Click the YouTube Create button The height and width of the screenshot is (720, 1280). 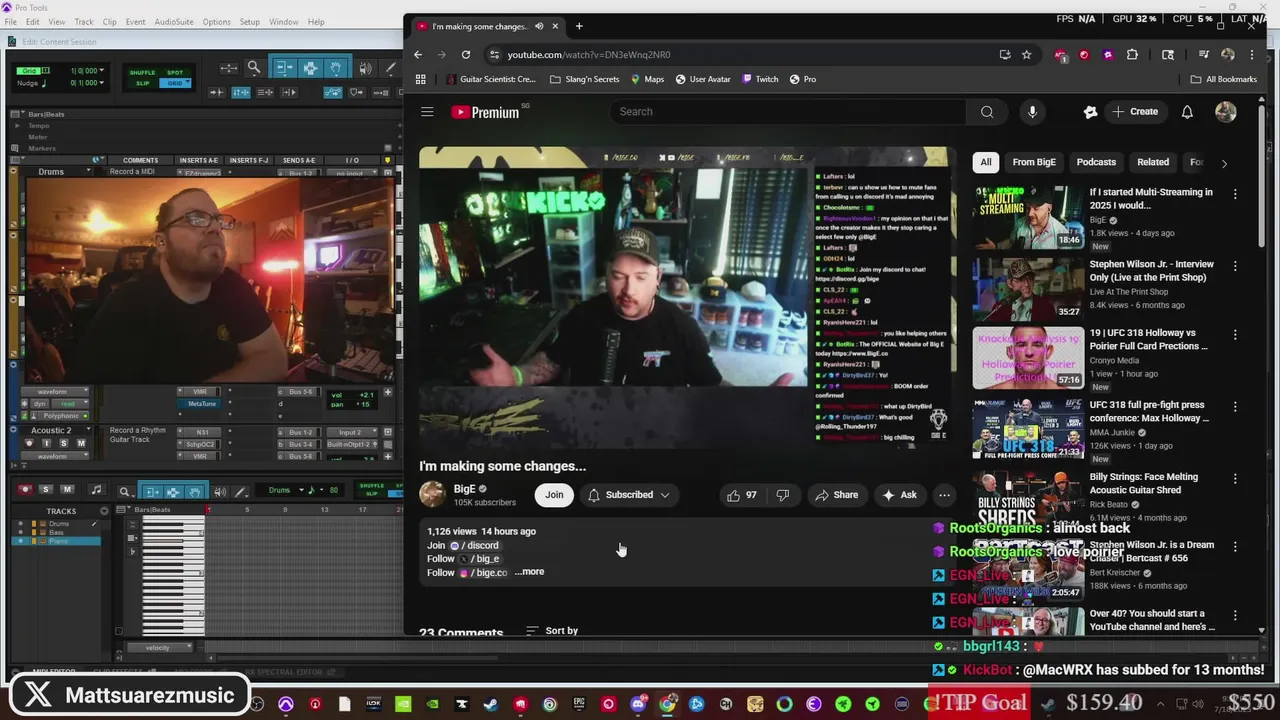(x=1134, y=112)
